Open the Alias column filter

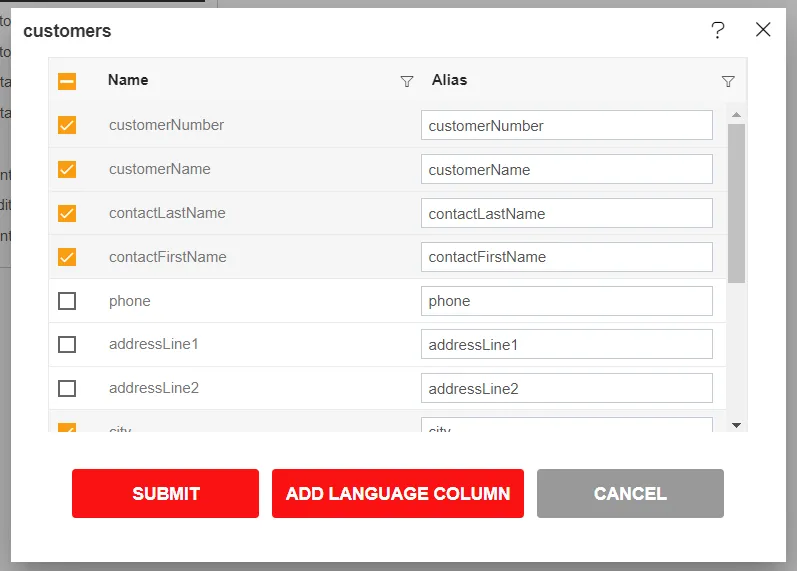(x=728, y=81)
